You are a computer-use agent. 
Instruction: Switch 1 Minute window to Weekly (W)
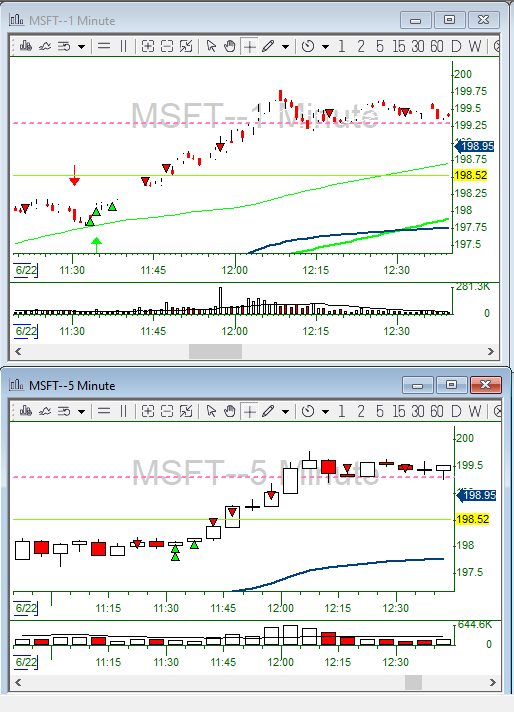click(474, 46)
